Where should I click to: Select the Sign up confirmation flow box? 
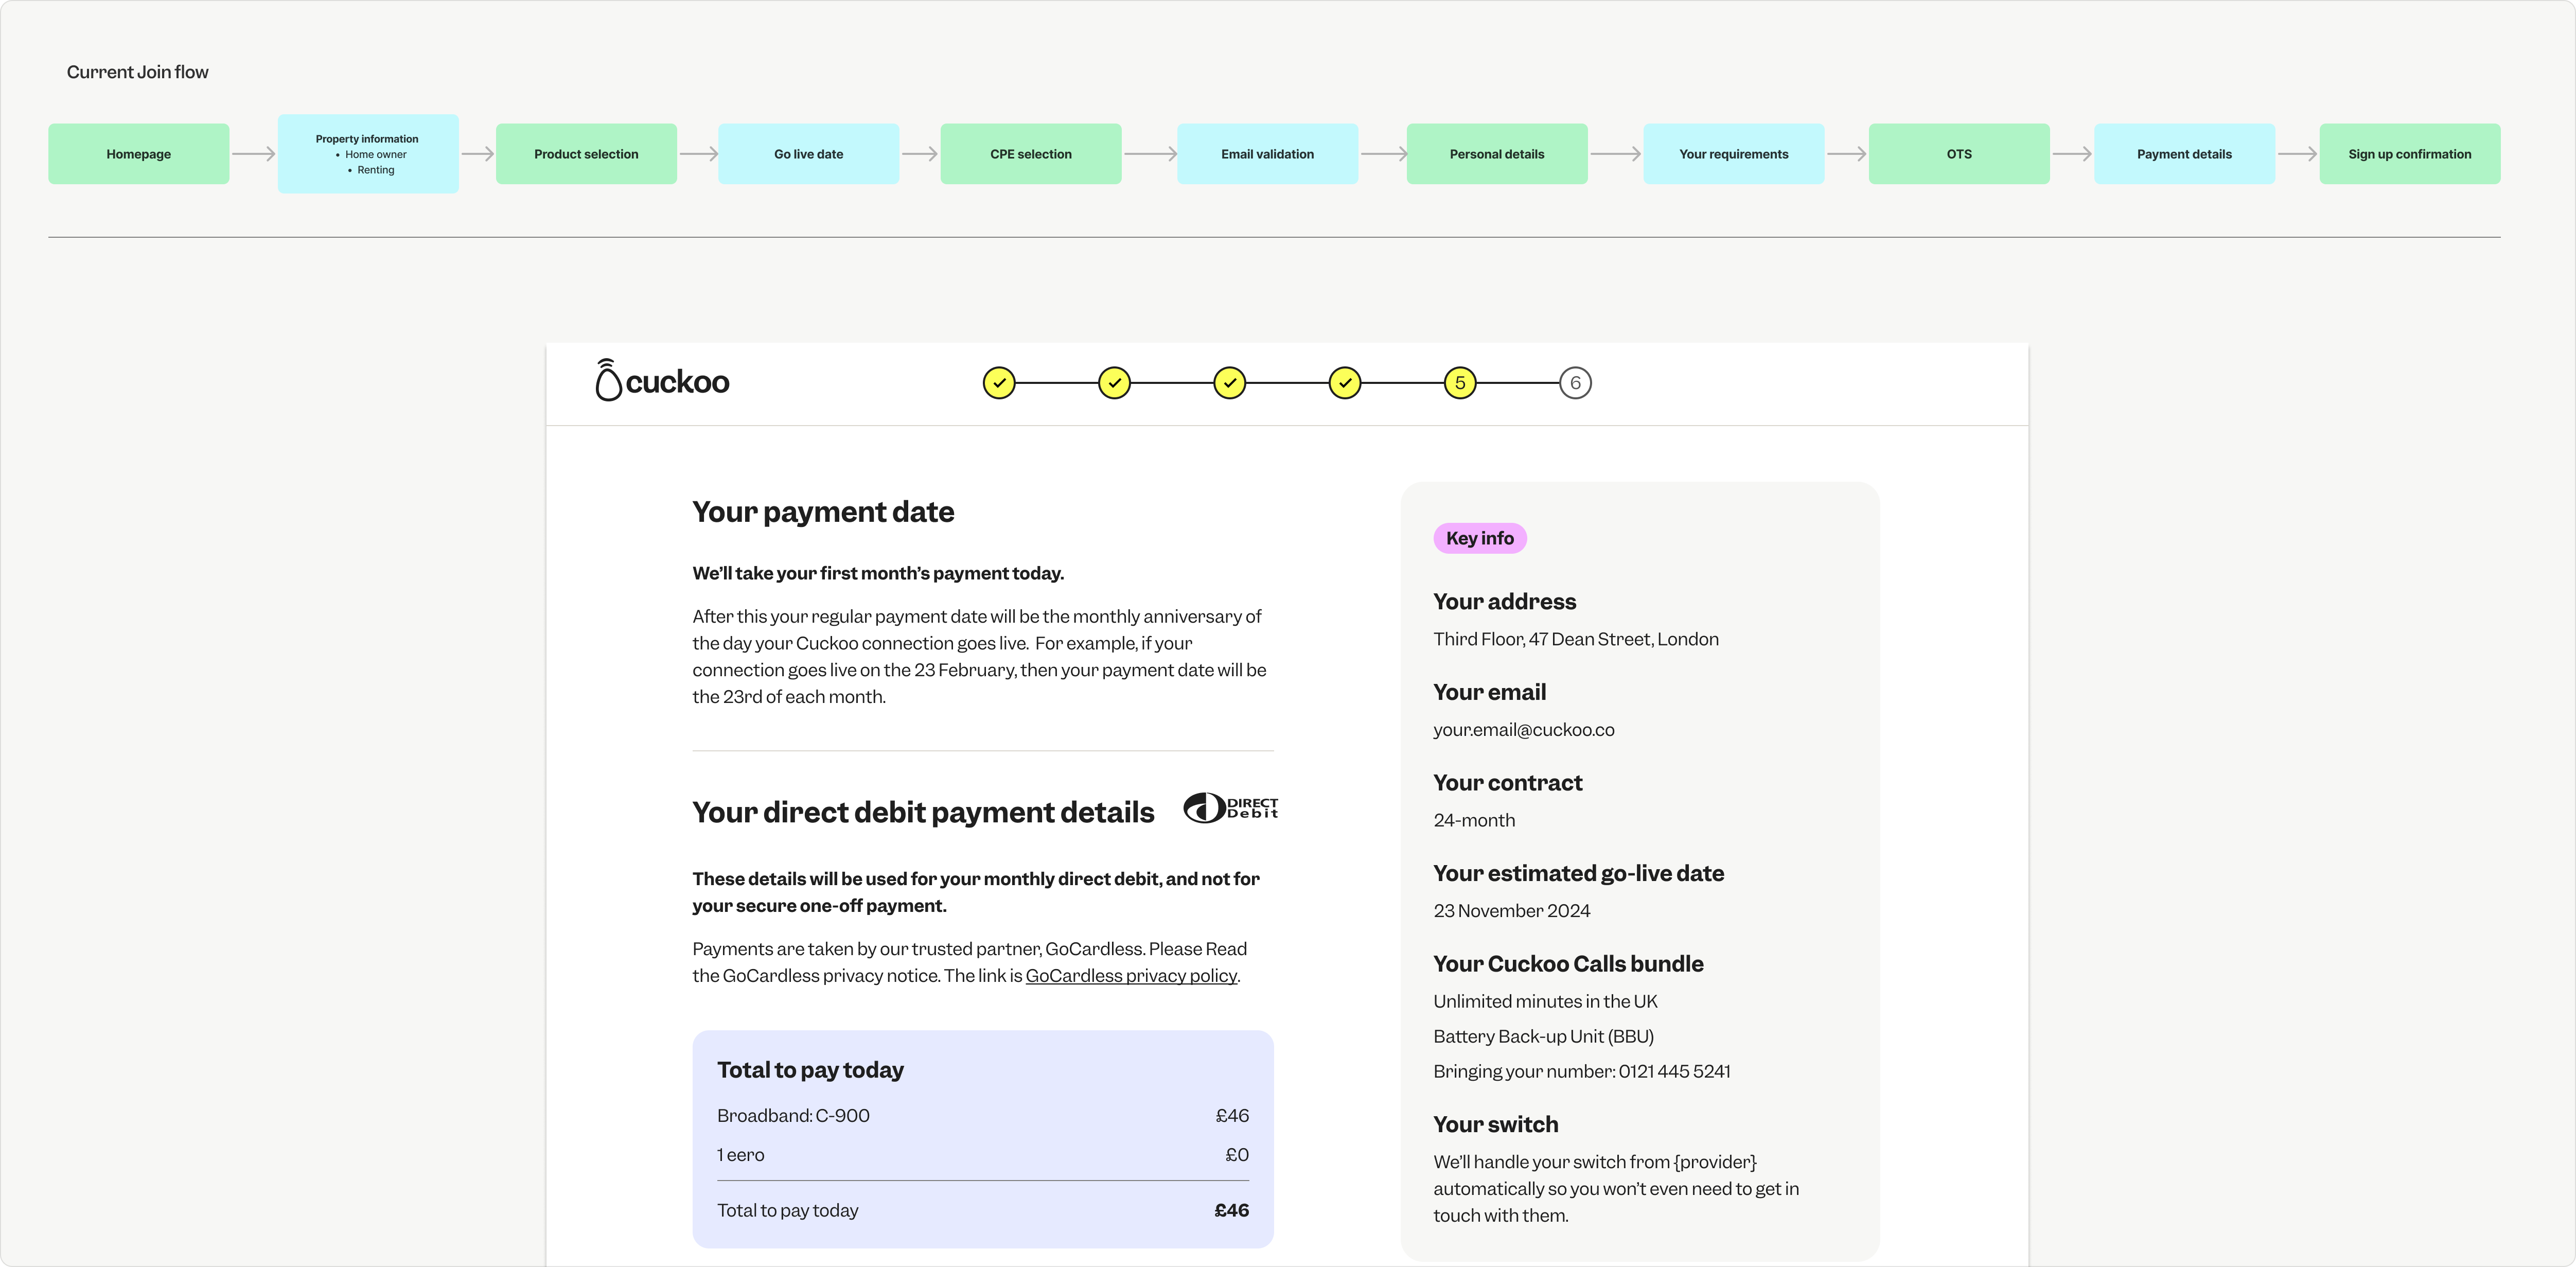pos(2409,154)
